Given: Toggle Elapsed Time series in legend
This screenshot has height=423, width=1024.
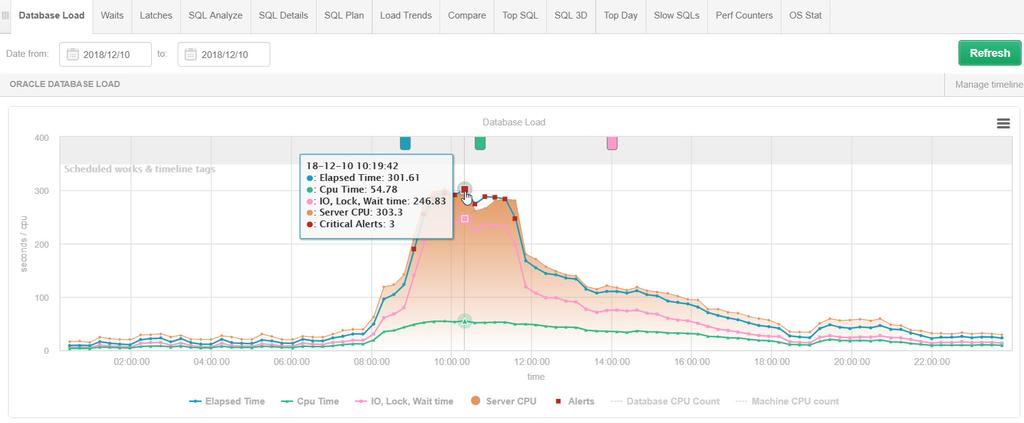Looking at the screenshot, I should click(227, 401).
